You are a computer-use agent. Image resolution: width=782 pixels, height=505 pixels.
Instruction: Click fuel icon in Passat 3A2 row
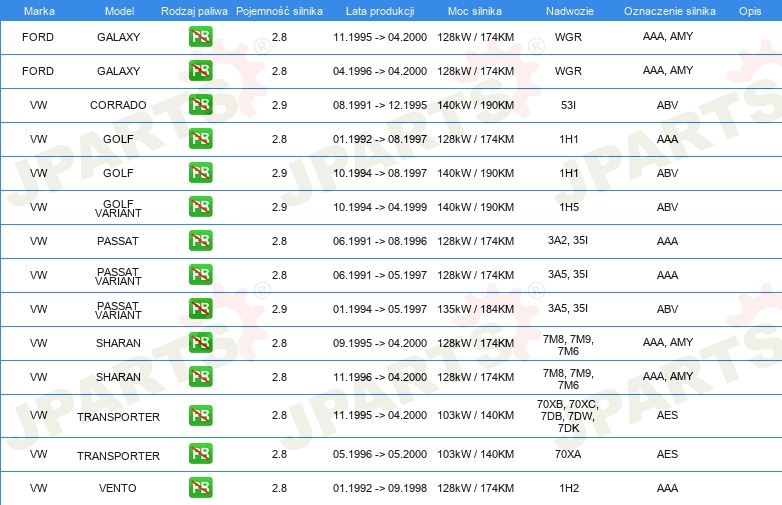200,240
